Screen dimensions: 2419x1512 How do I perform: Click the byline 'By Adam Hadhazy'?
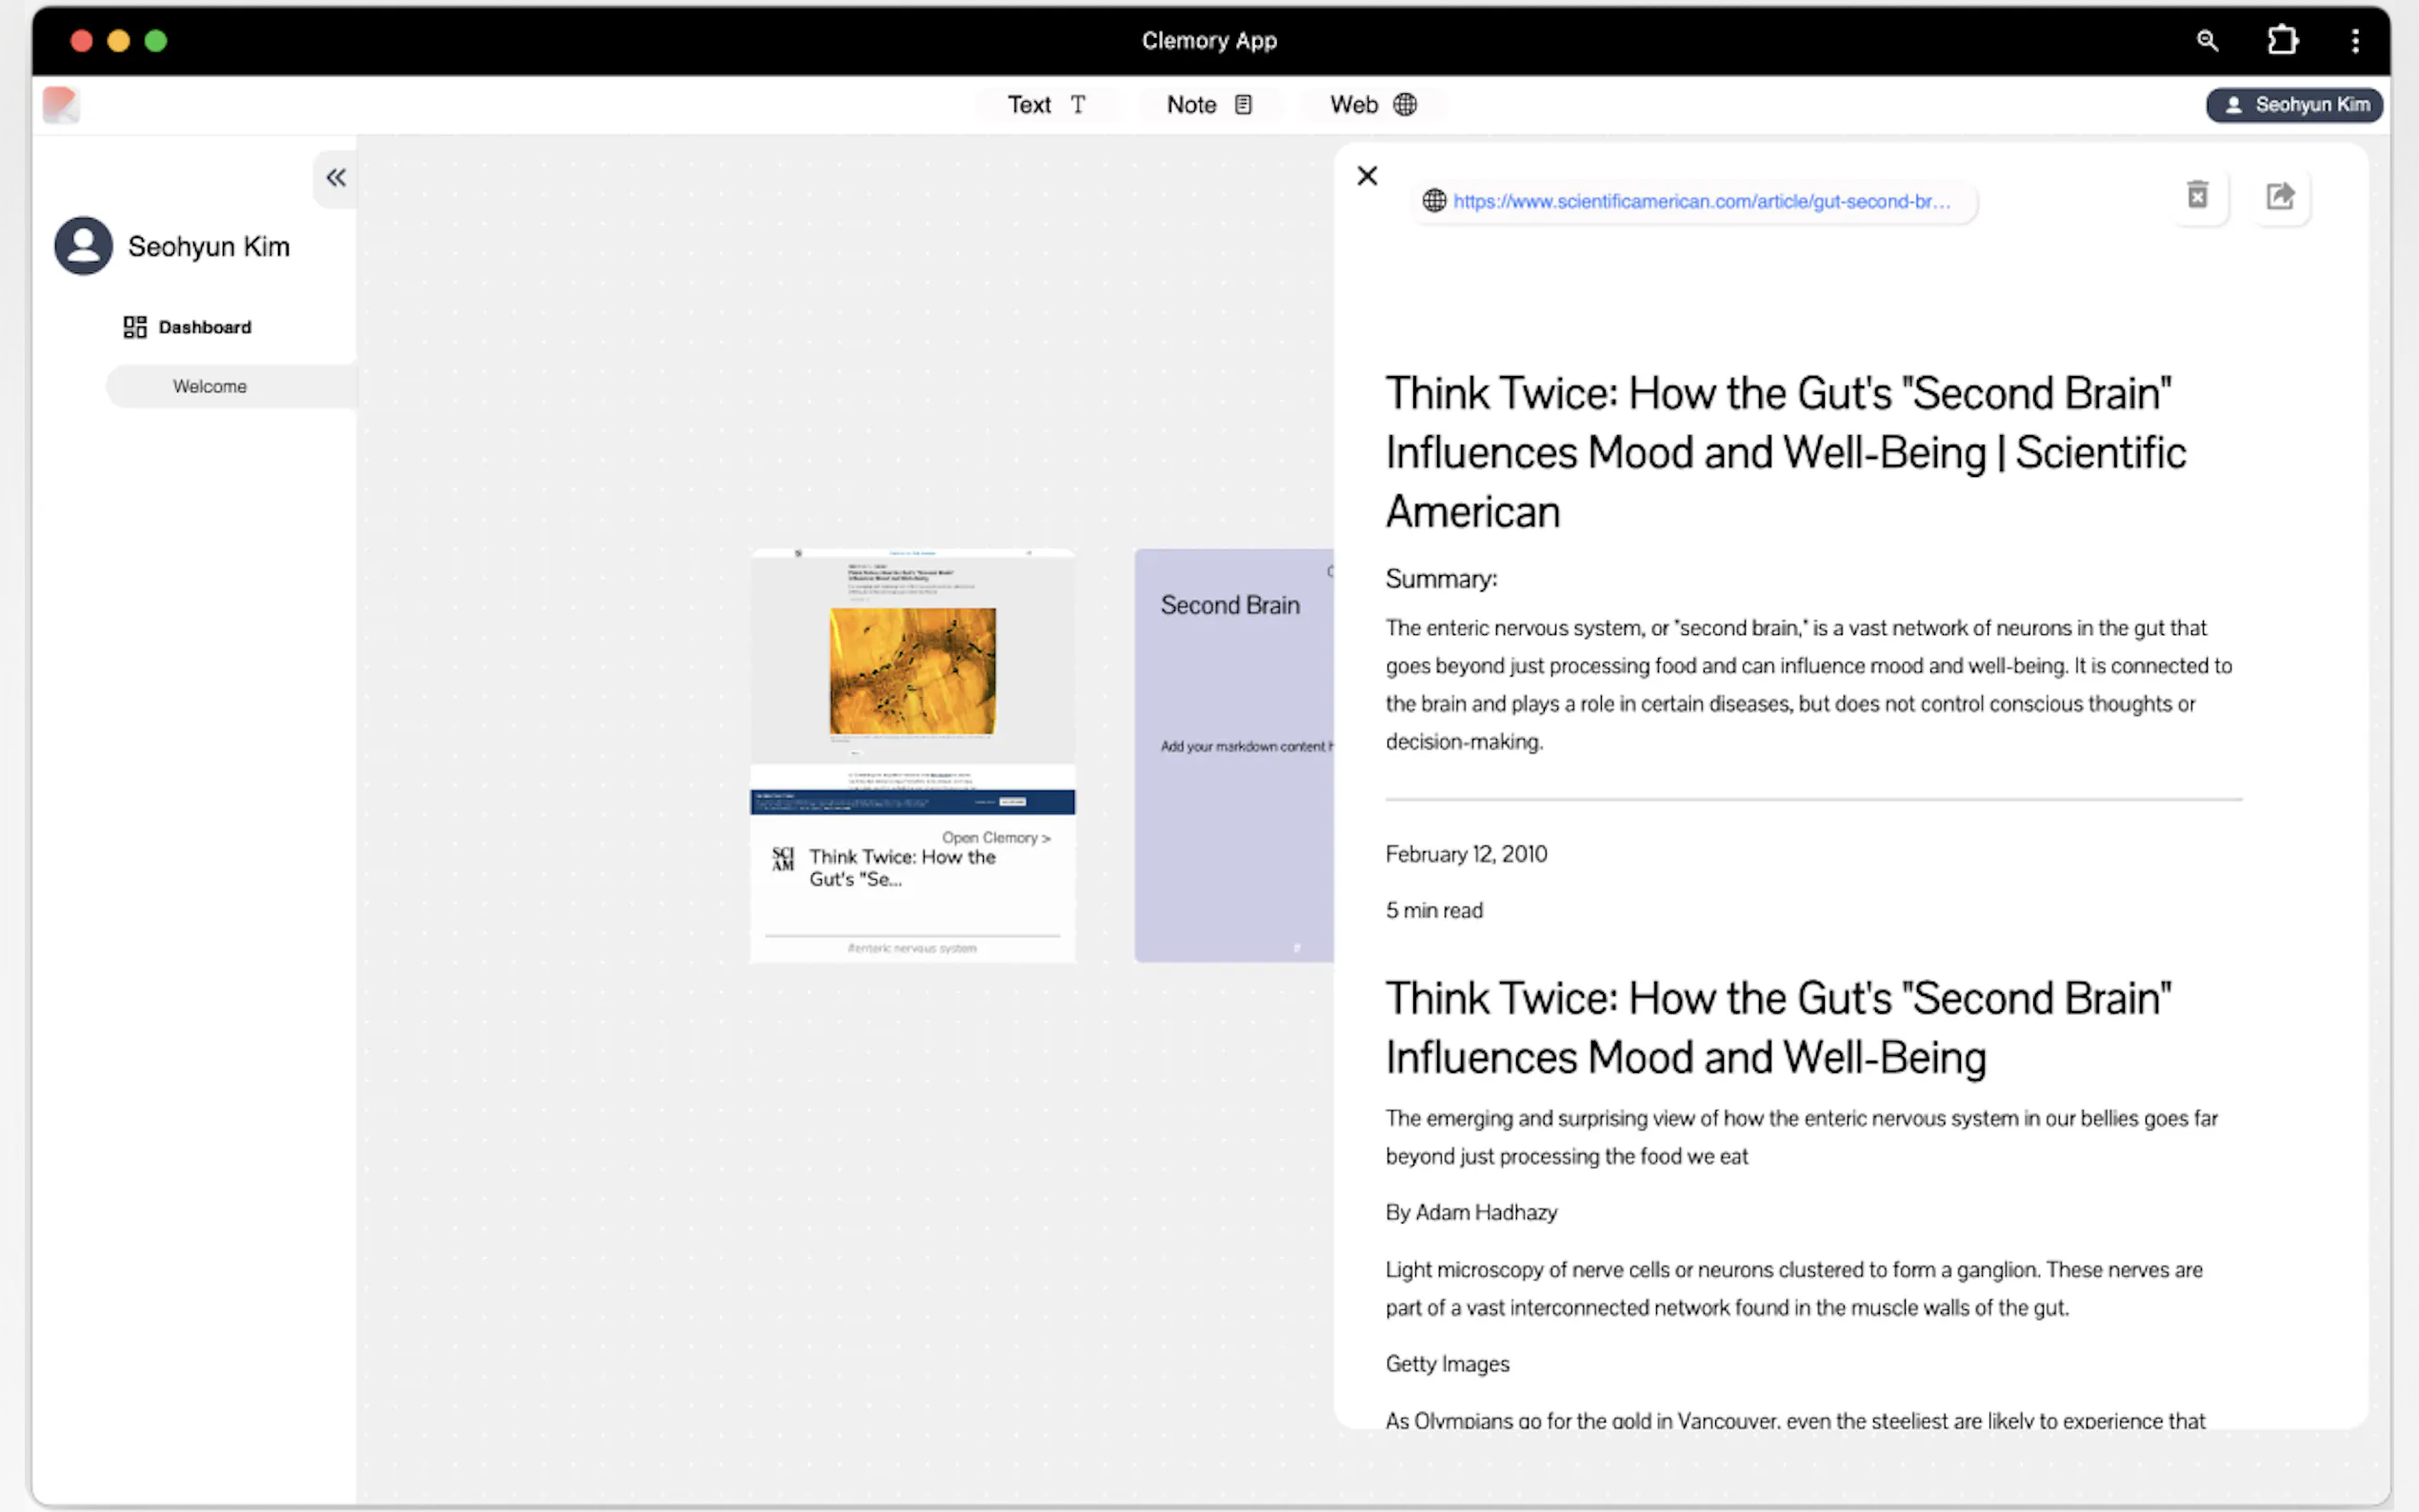click(1471, 1212)
